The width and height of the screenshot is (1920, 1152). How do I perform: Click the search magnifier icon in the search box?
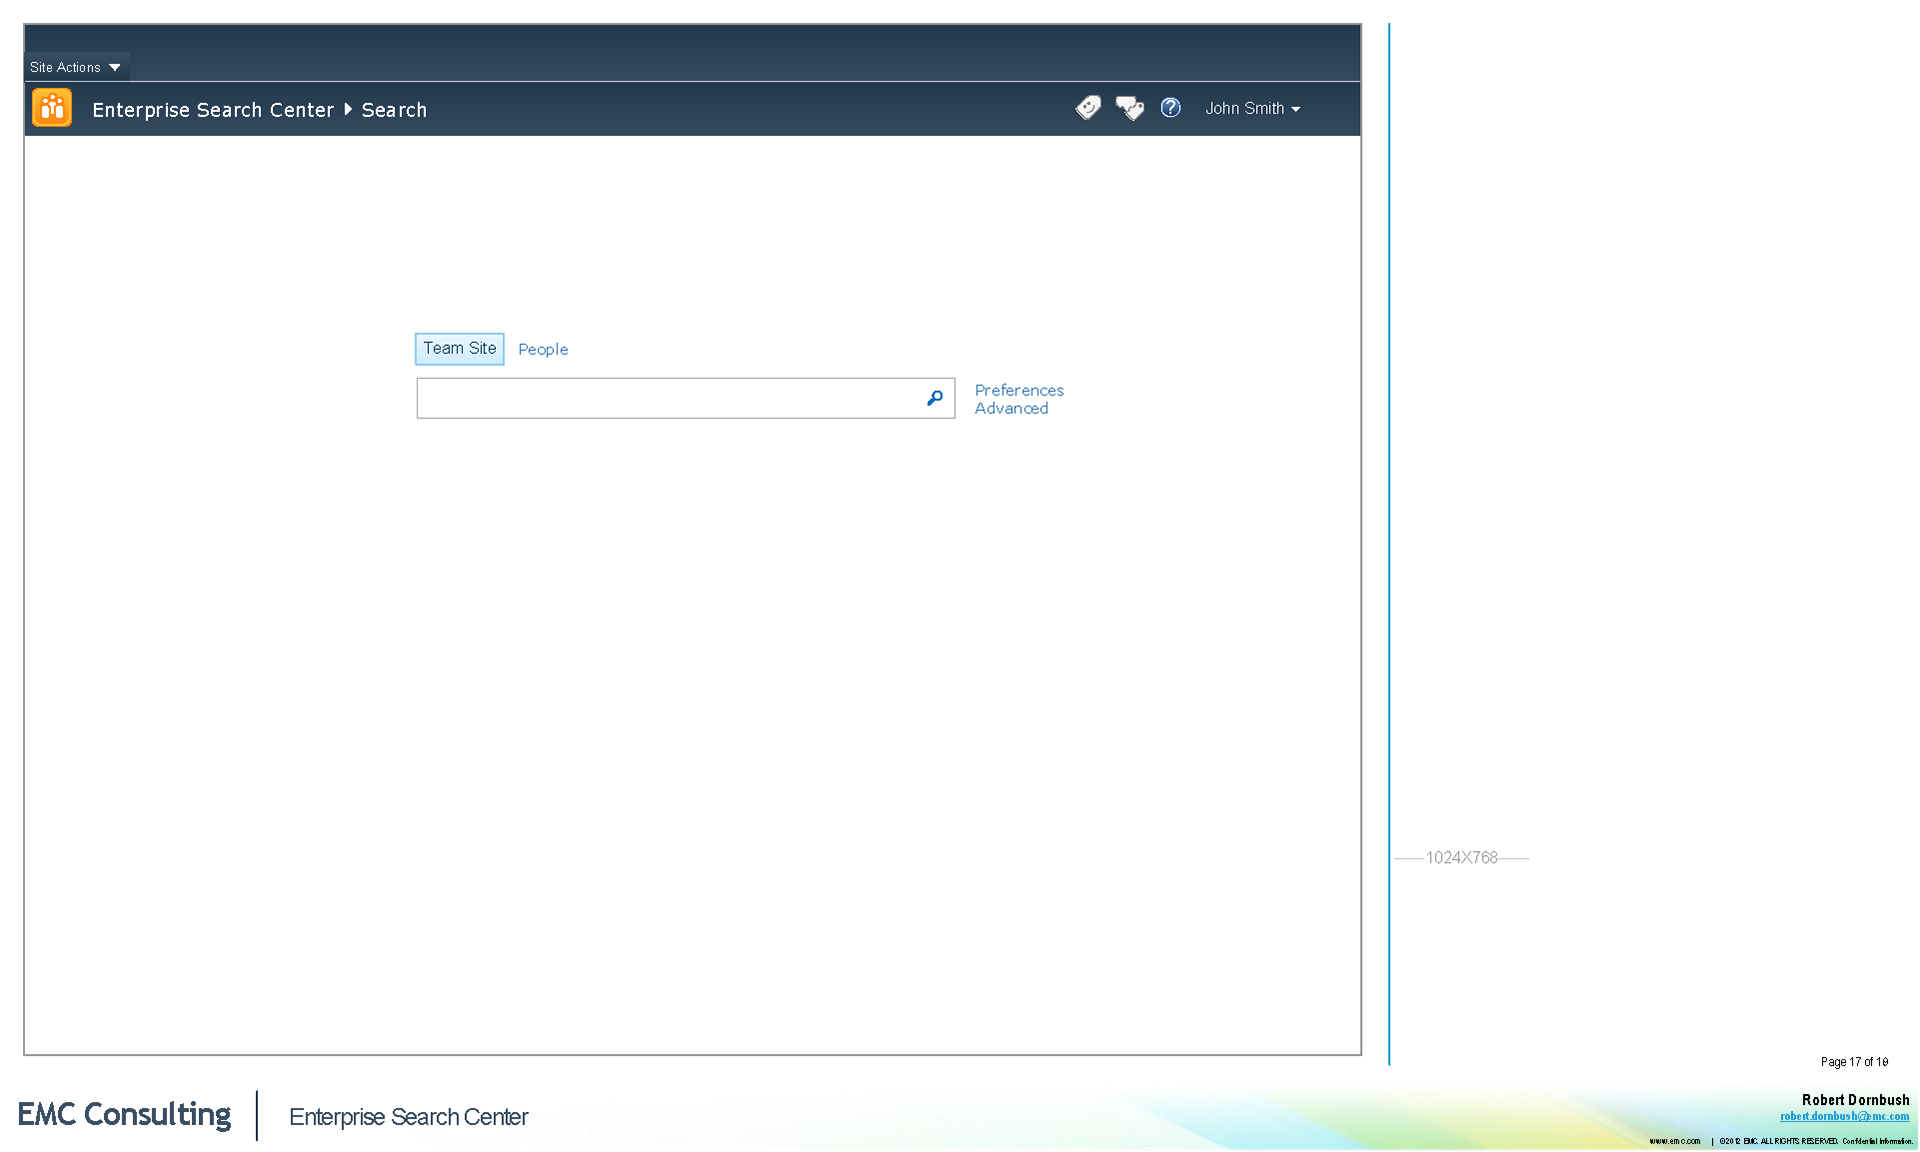coord(934,398)
